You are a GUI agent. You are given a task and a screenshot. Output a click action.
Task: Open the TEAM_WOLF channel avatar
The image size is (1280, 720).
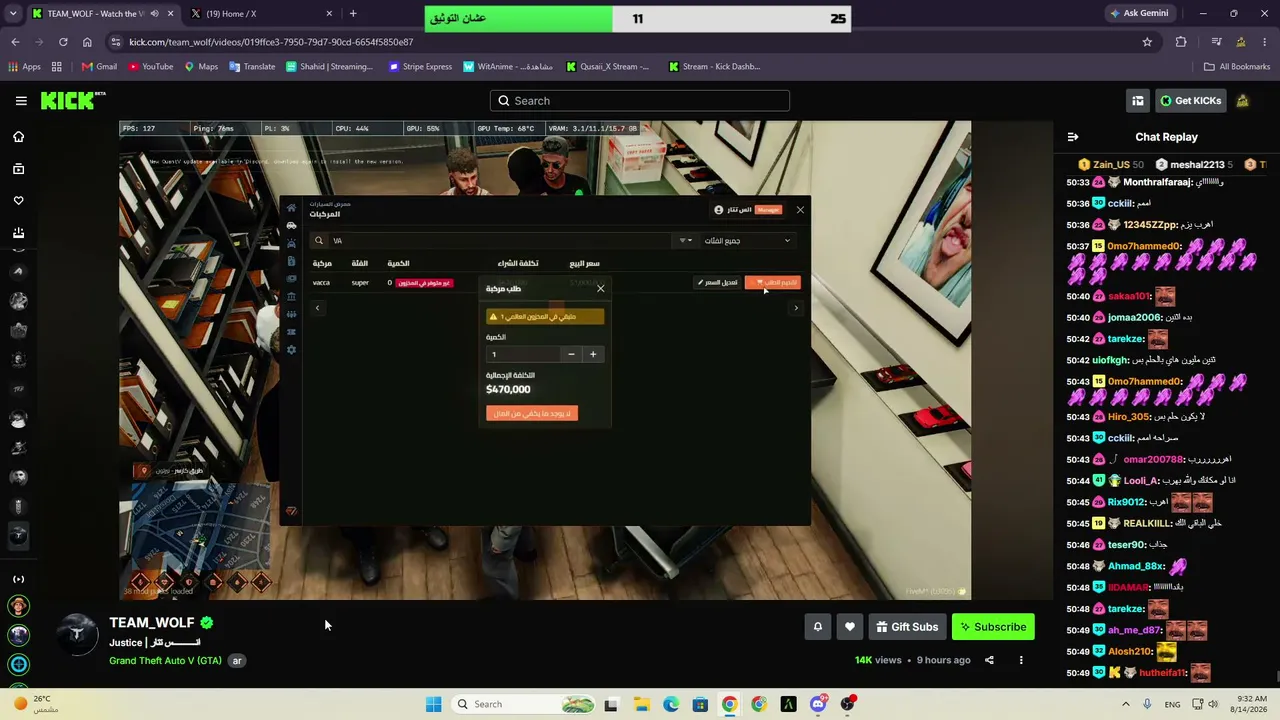(x=77, y=635)
